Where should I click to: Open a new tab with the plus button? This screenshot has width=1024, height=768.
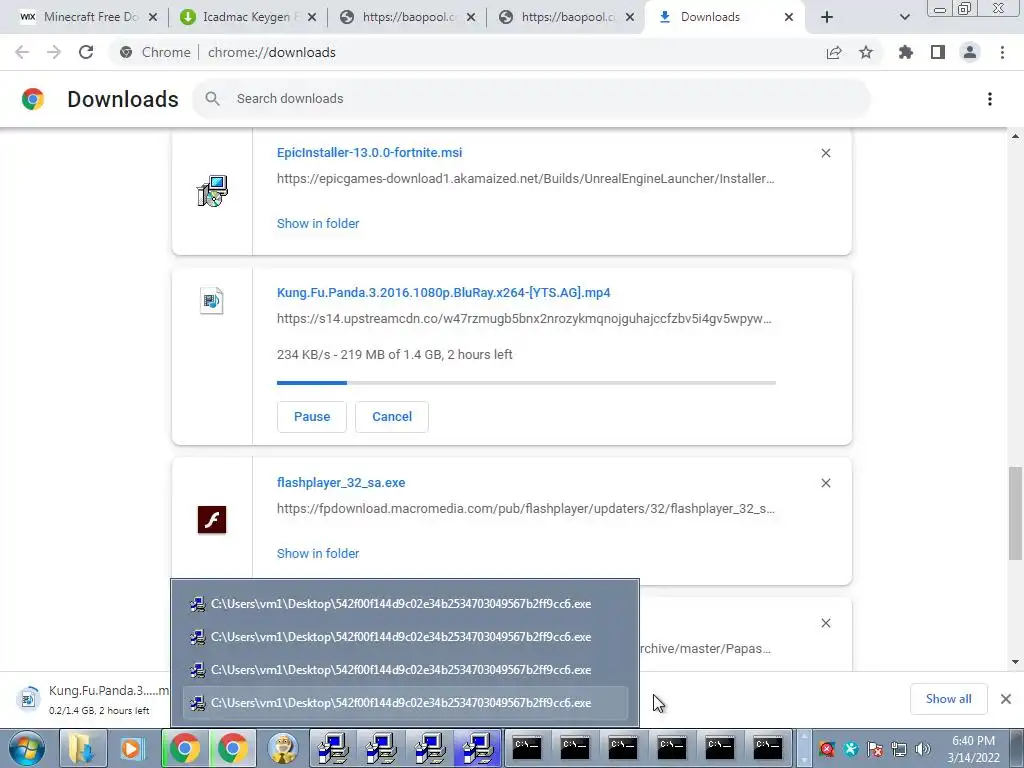tap(827, 17)
